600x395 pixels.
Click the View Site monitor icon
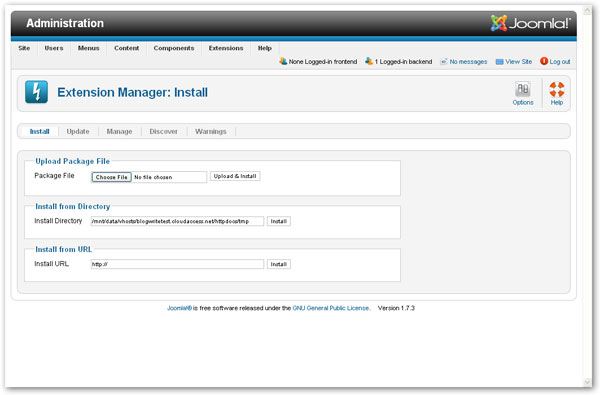(x=499, y=62)
